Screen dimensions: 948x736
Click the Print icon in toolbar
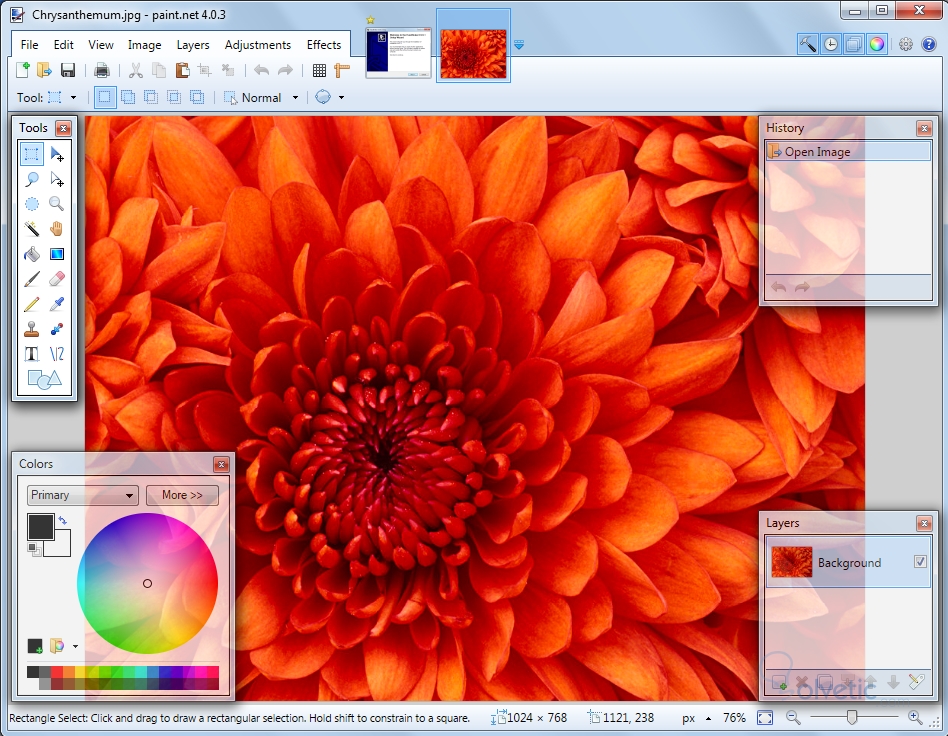coord(101,70)
